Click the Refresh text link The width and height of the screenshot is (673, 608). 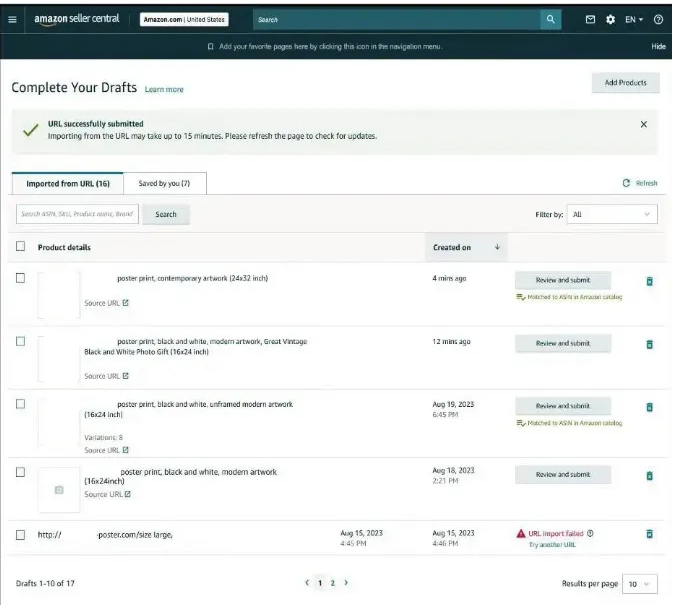coord(646,183)
